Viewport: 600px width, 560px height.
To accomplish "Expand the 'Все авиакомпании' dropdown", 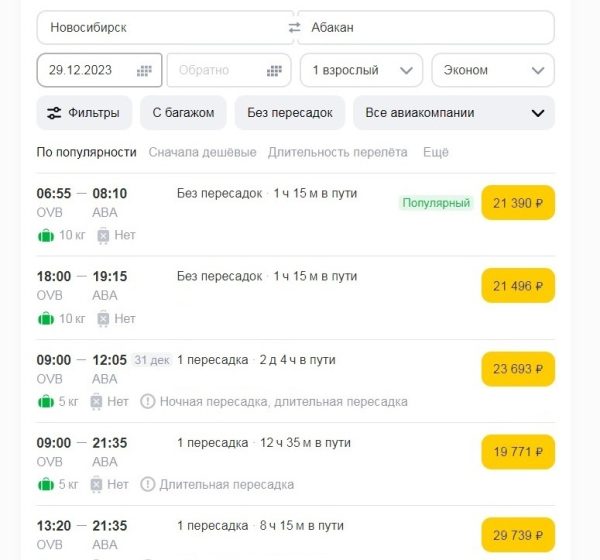I will pos(453,113).
